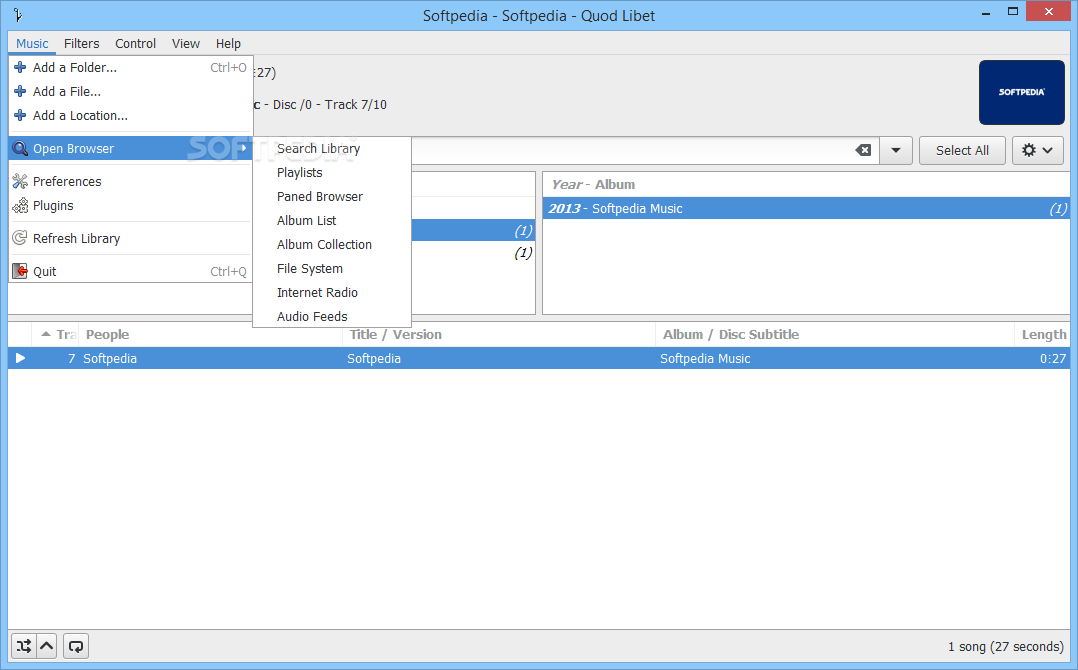Open the Filters menu

coord(82,43)
